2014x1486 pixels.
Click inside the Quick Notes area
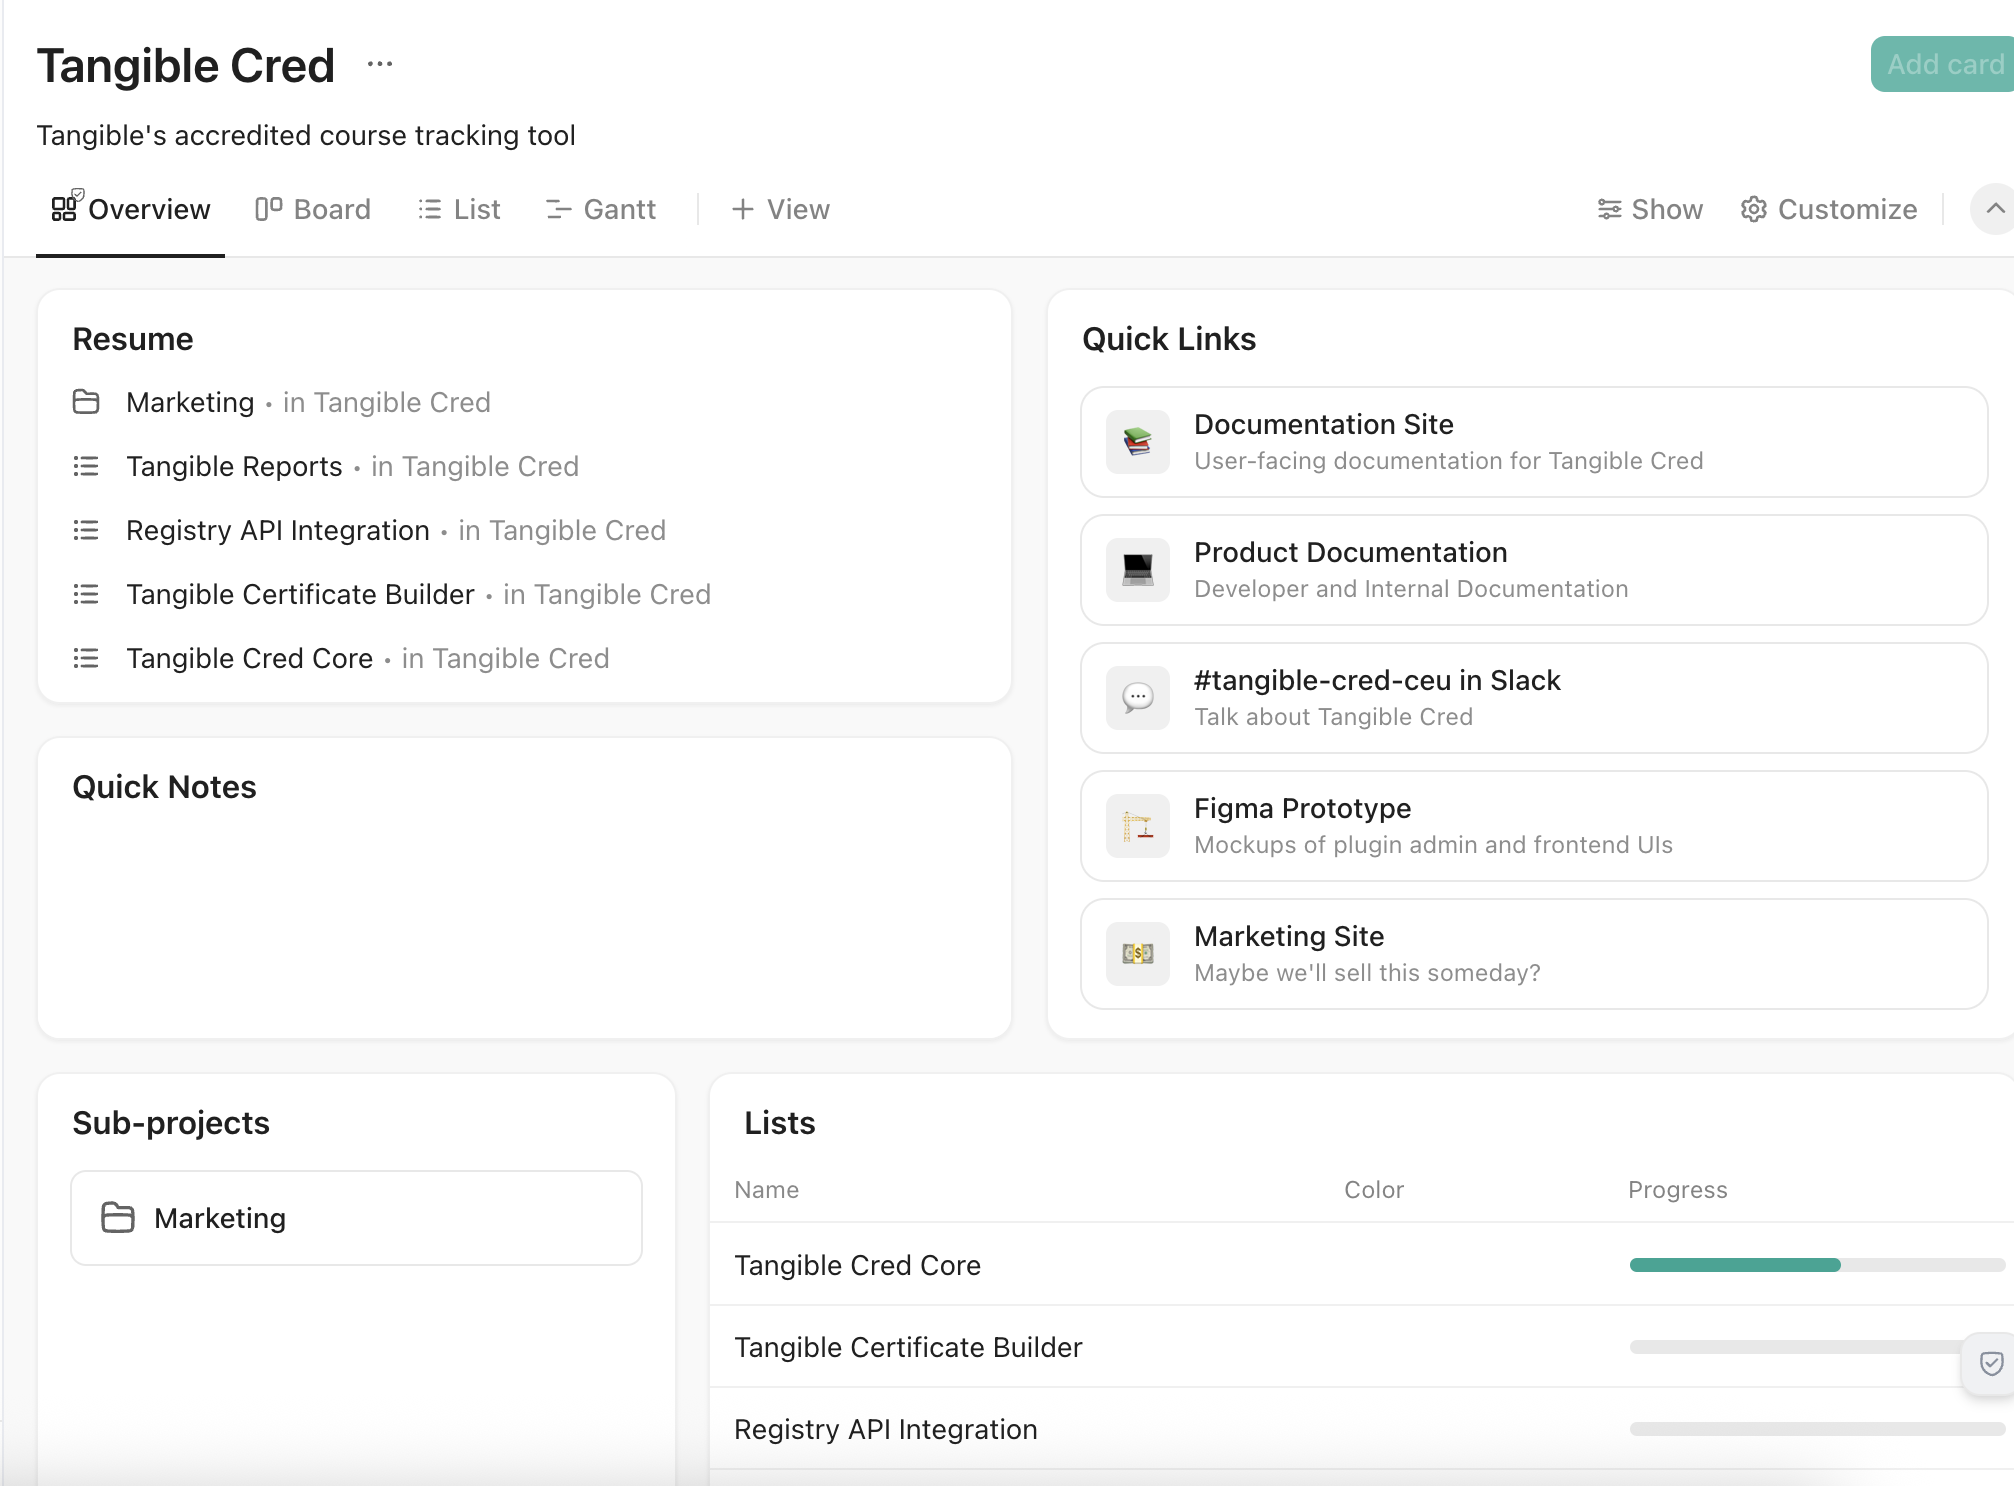tap(524, 910)
